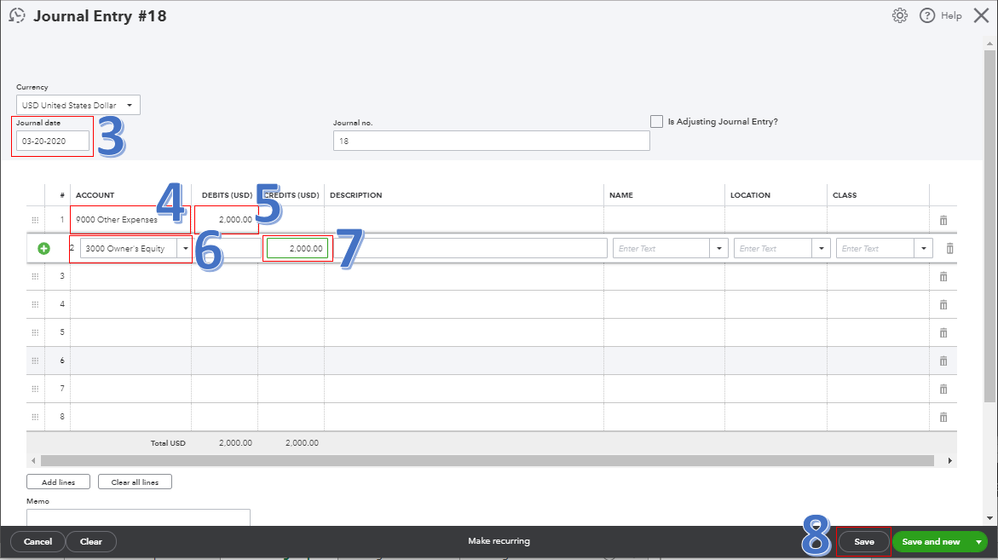Viewport: 998px width, 560px height.
Task: Click green add line plus icon
Action: tap(44, 248)
